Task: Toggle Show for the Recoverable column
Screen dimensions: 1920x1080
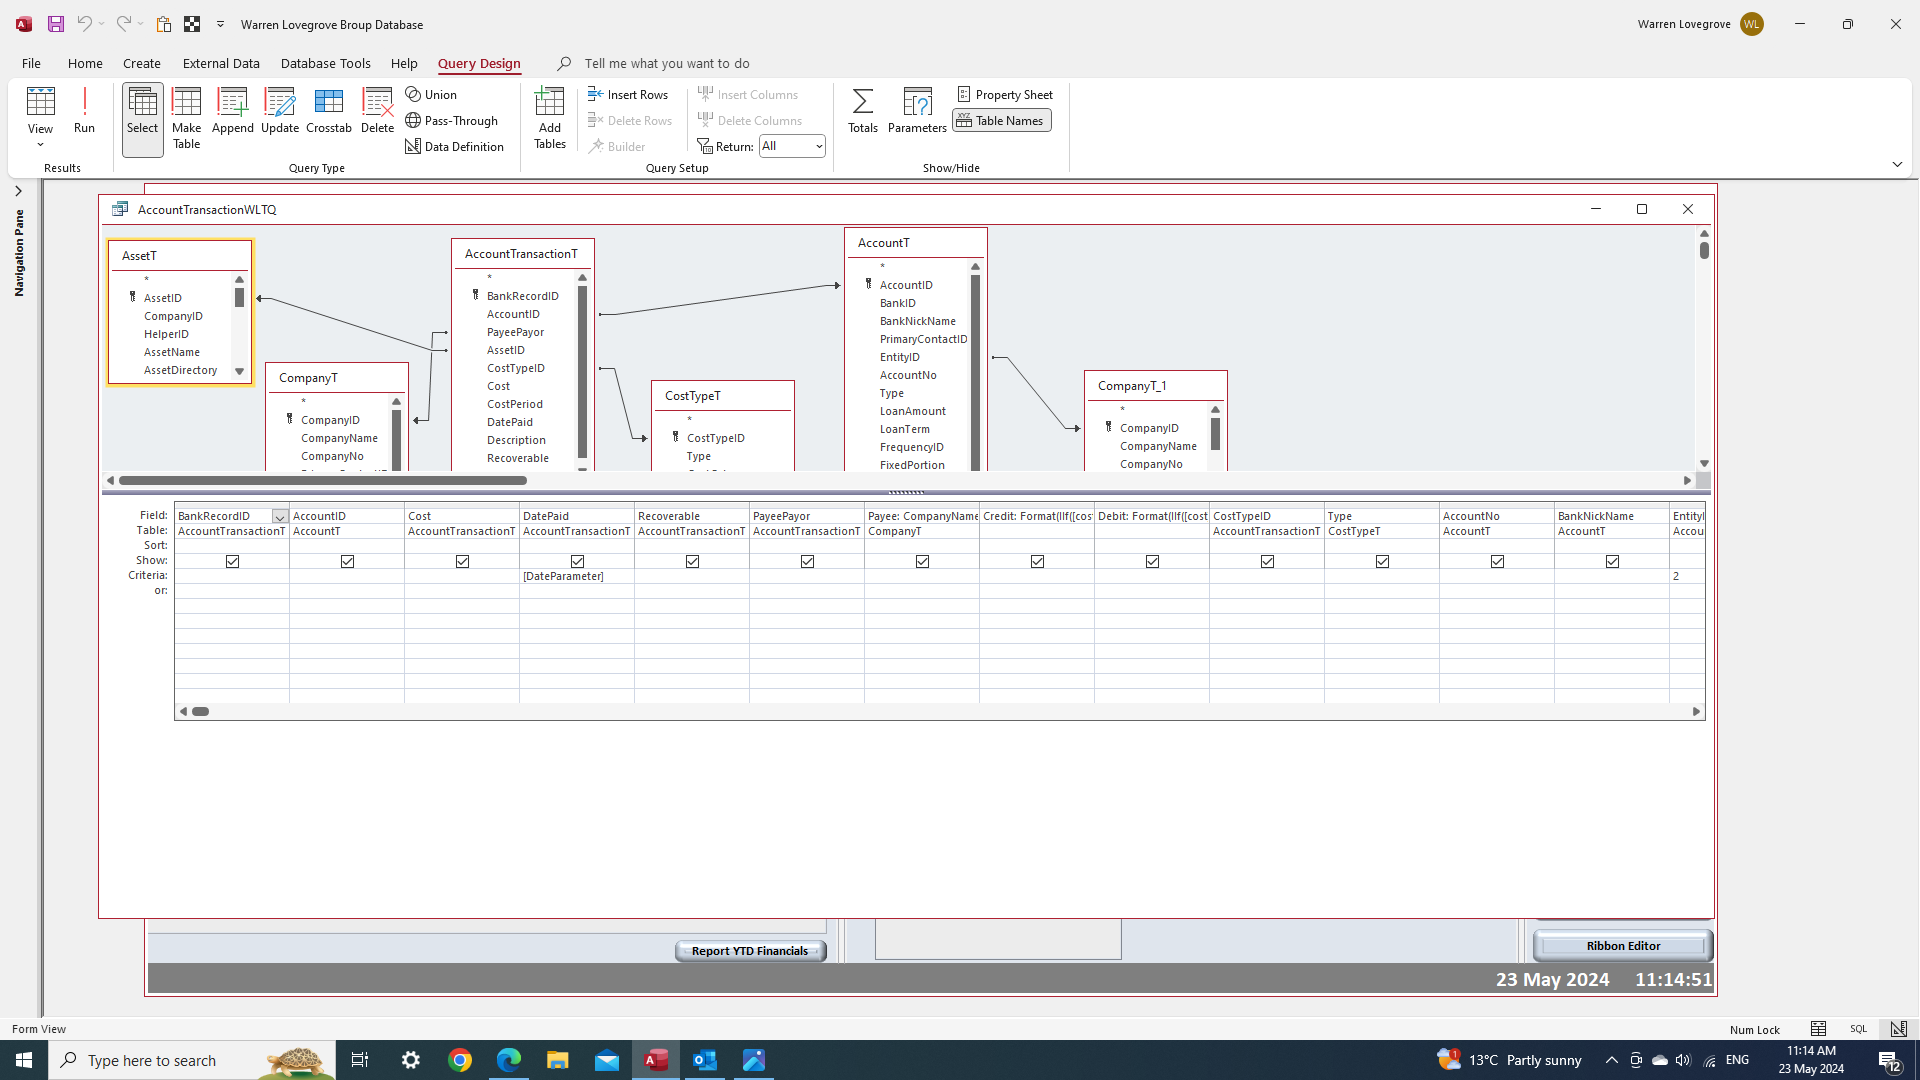Action: 691,561
